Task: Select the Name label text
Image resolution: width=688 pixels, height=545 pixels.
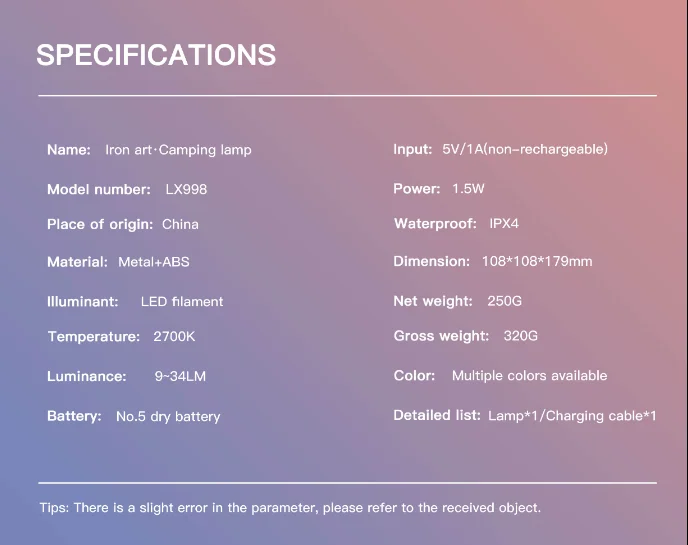Action: [69, 150]
